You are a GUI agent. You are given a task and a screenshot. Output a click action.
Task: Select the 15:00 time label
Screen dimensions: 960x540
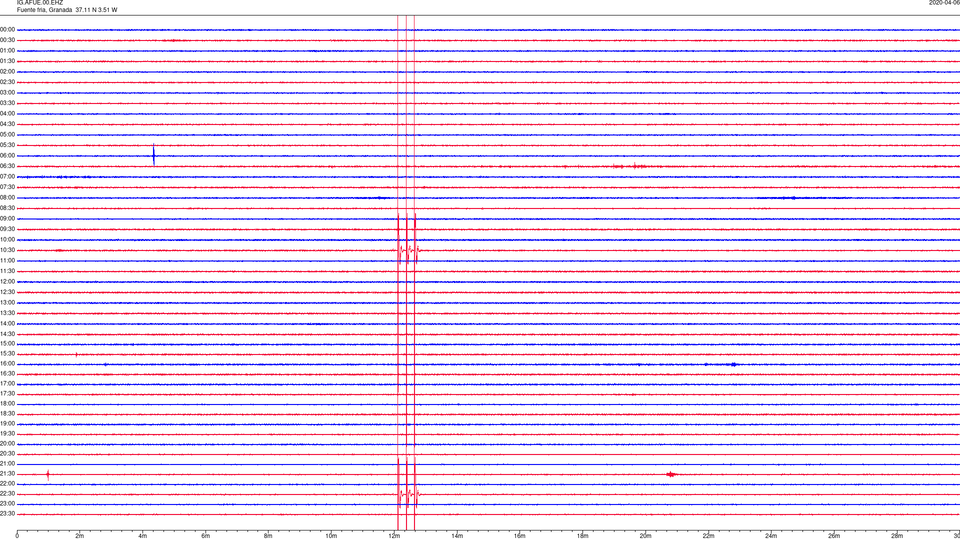click(7, 344)
